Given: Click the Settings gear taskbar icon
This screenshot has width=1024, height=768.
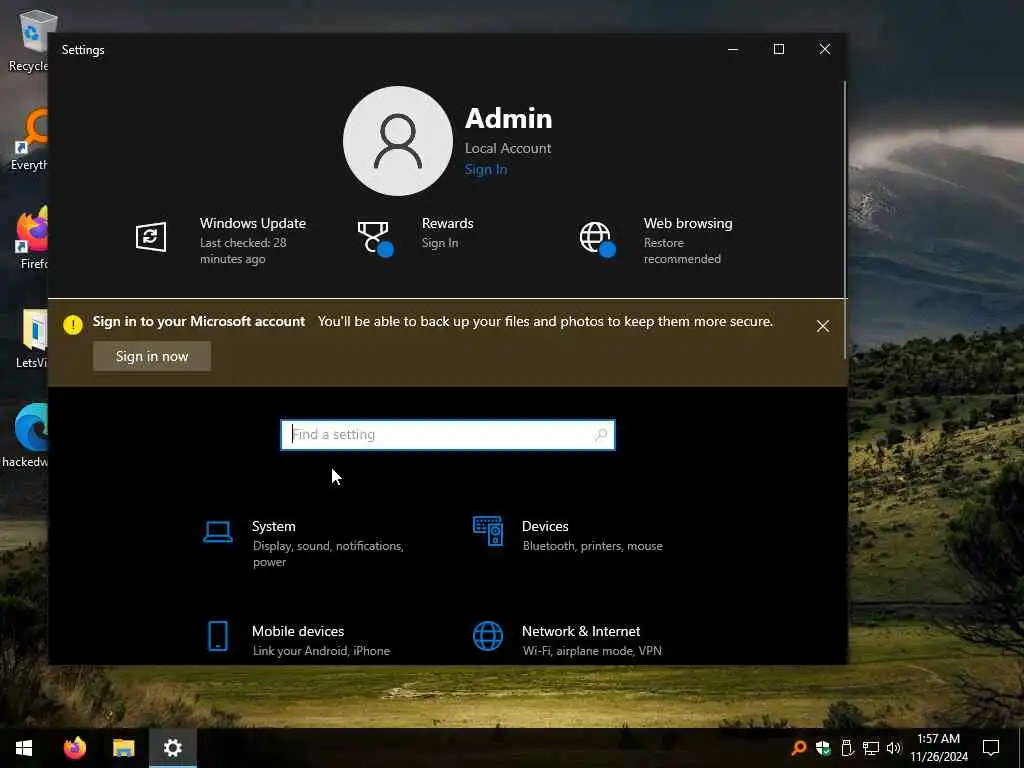Looking at the screenshot, I should pyautogui.click(x=172, y=748).
